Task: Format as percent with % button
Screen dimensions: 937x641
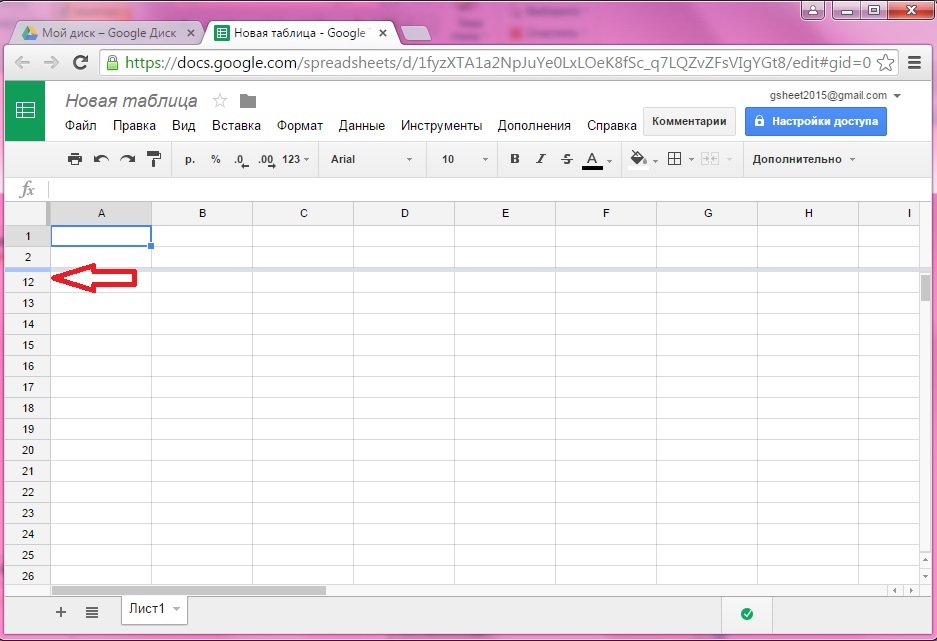Action: coord(216,159)
